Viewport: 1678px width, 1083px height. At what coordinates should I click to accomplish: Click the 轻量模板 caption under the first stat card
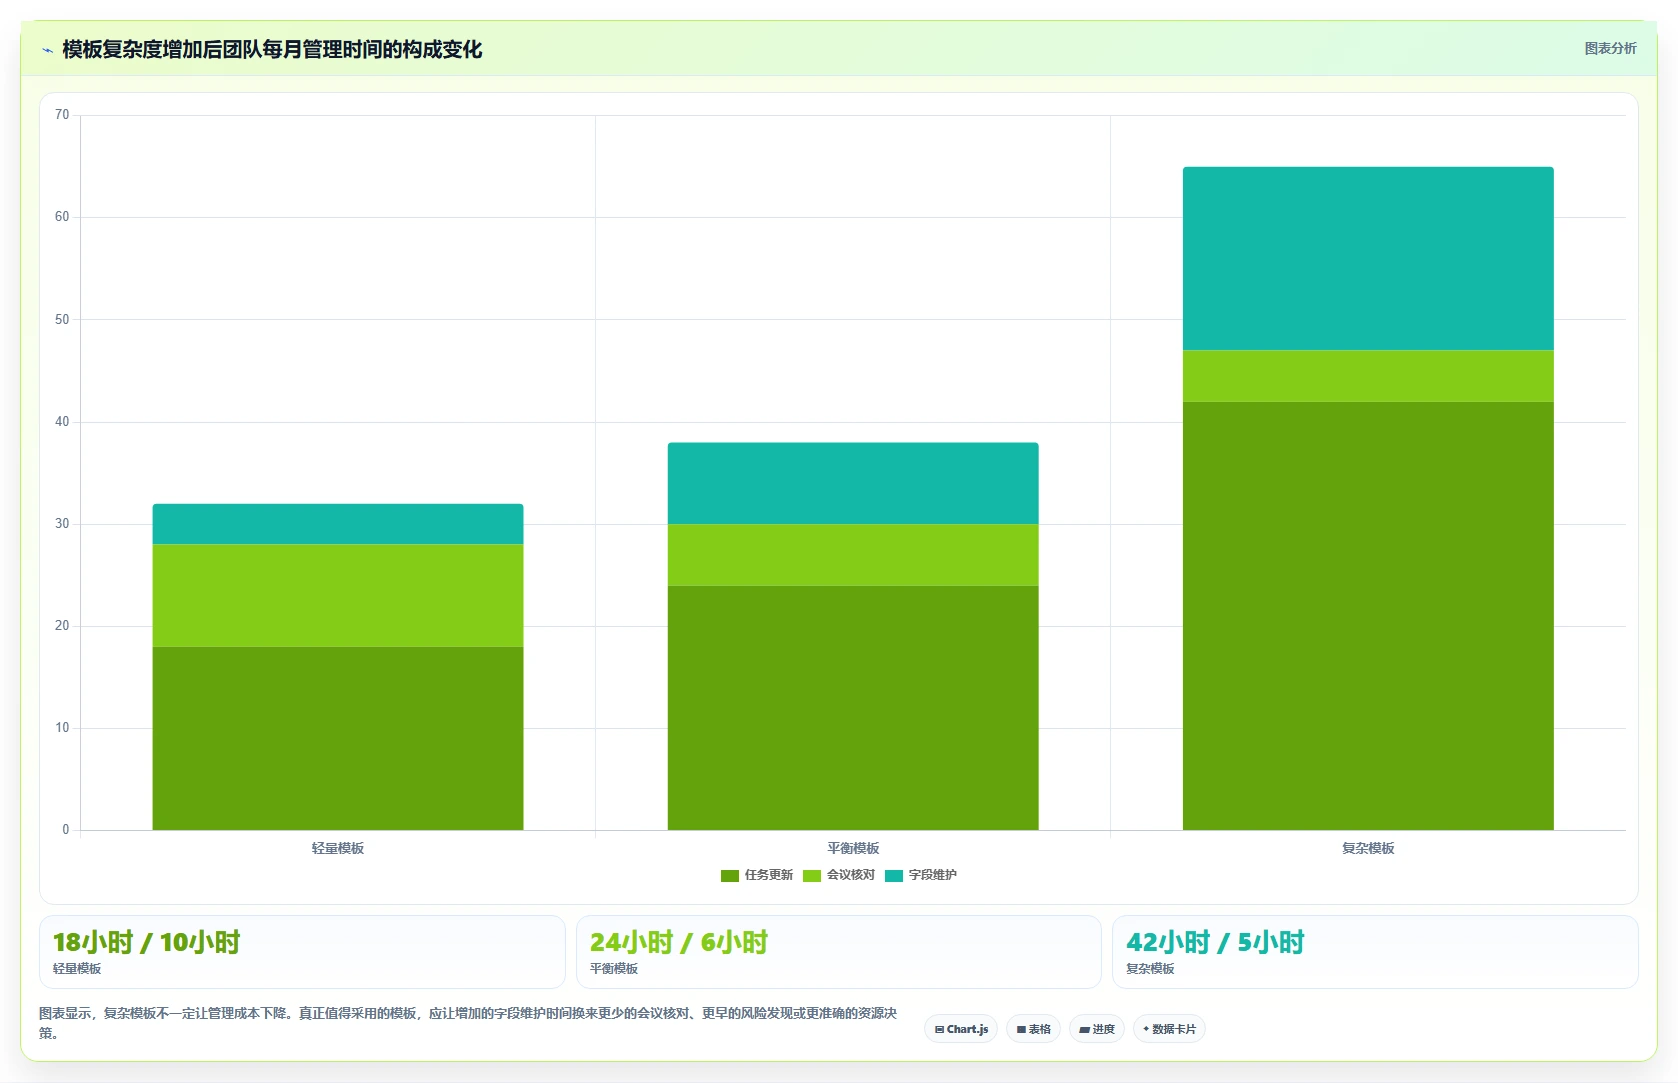(77, 968)
